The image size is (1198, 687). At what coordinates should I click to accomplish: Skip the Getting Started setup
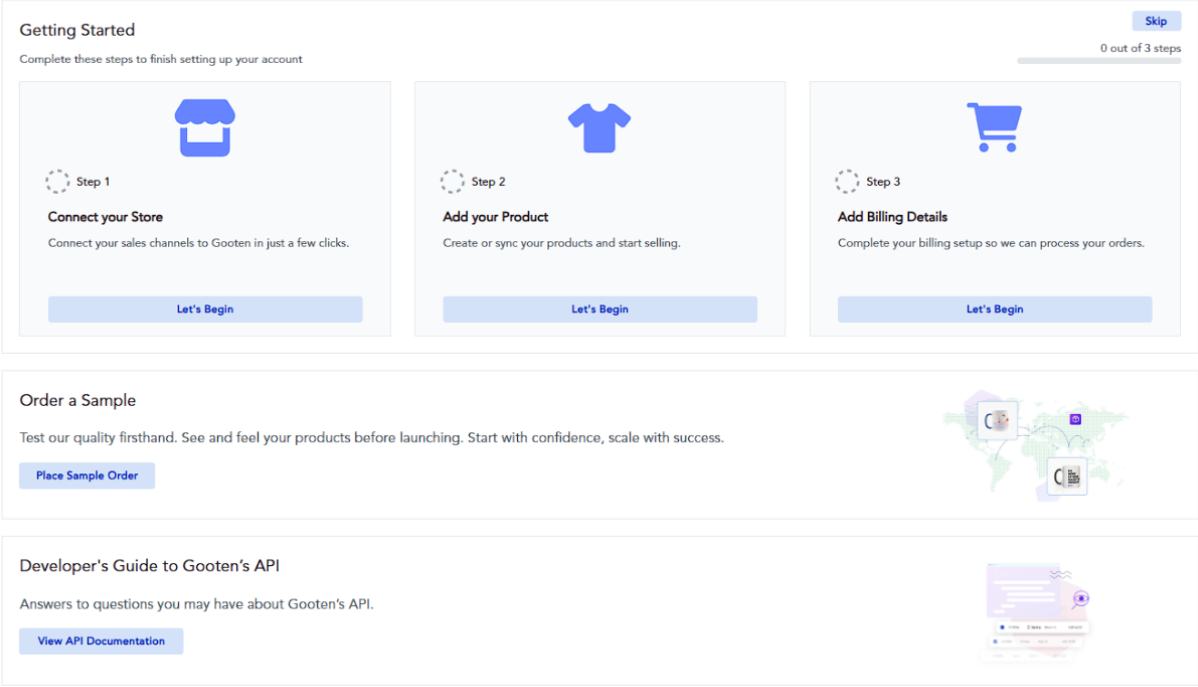[x=1156, y=22]
